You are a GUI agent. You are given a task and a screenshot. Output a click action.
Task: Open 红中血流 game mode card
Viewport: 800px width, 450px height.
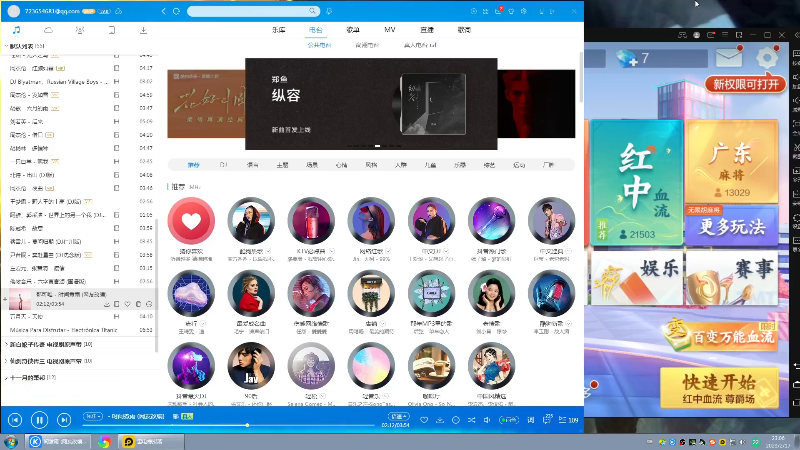click(x=637, y=183)
